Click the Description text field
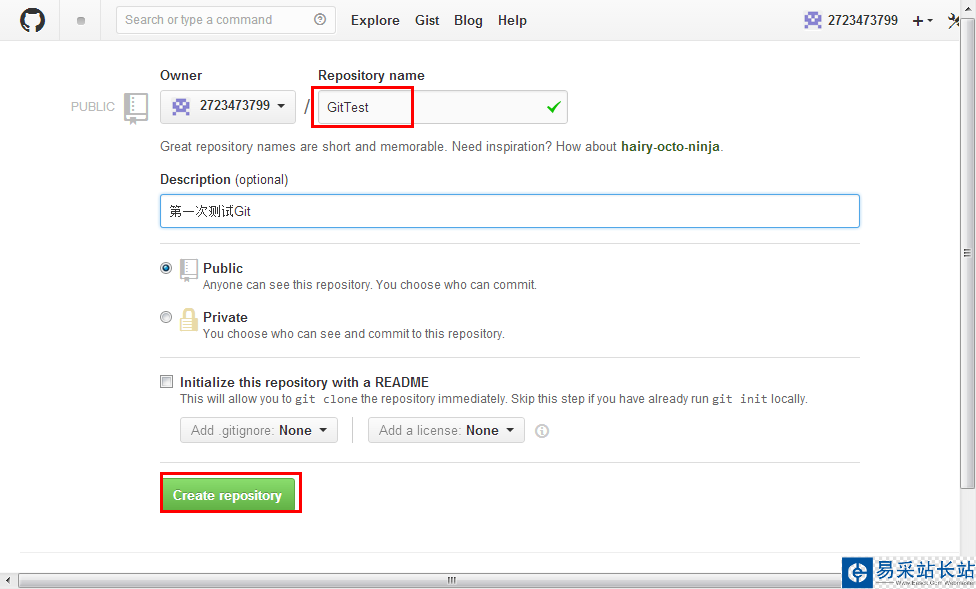 pyautogui.click(x=510, y=211)
